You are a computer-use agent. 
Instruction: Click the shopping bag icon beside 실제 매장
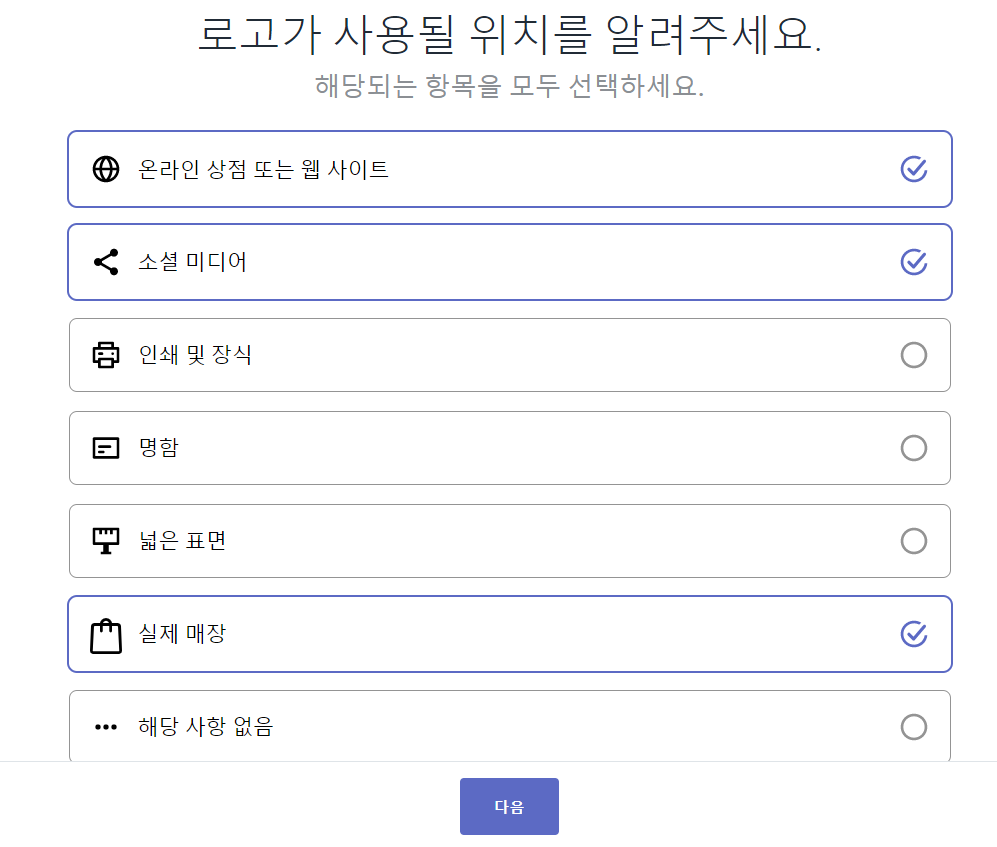point(106,634)
